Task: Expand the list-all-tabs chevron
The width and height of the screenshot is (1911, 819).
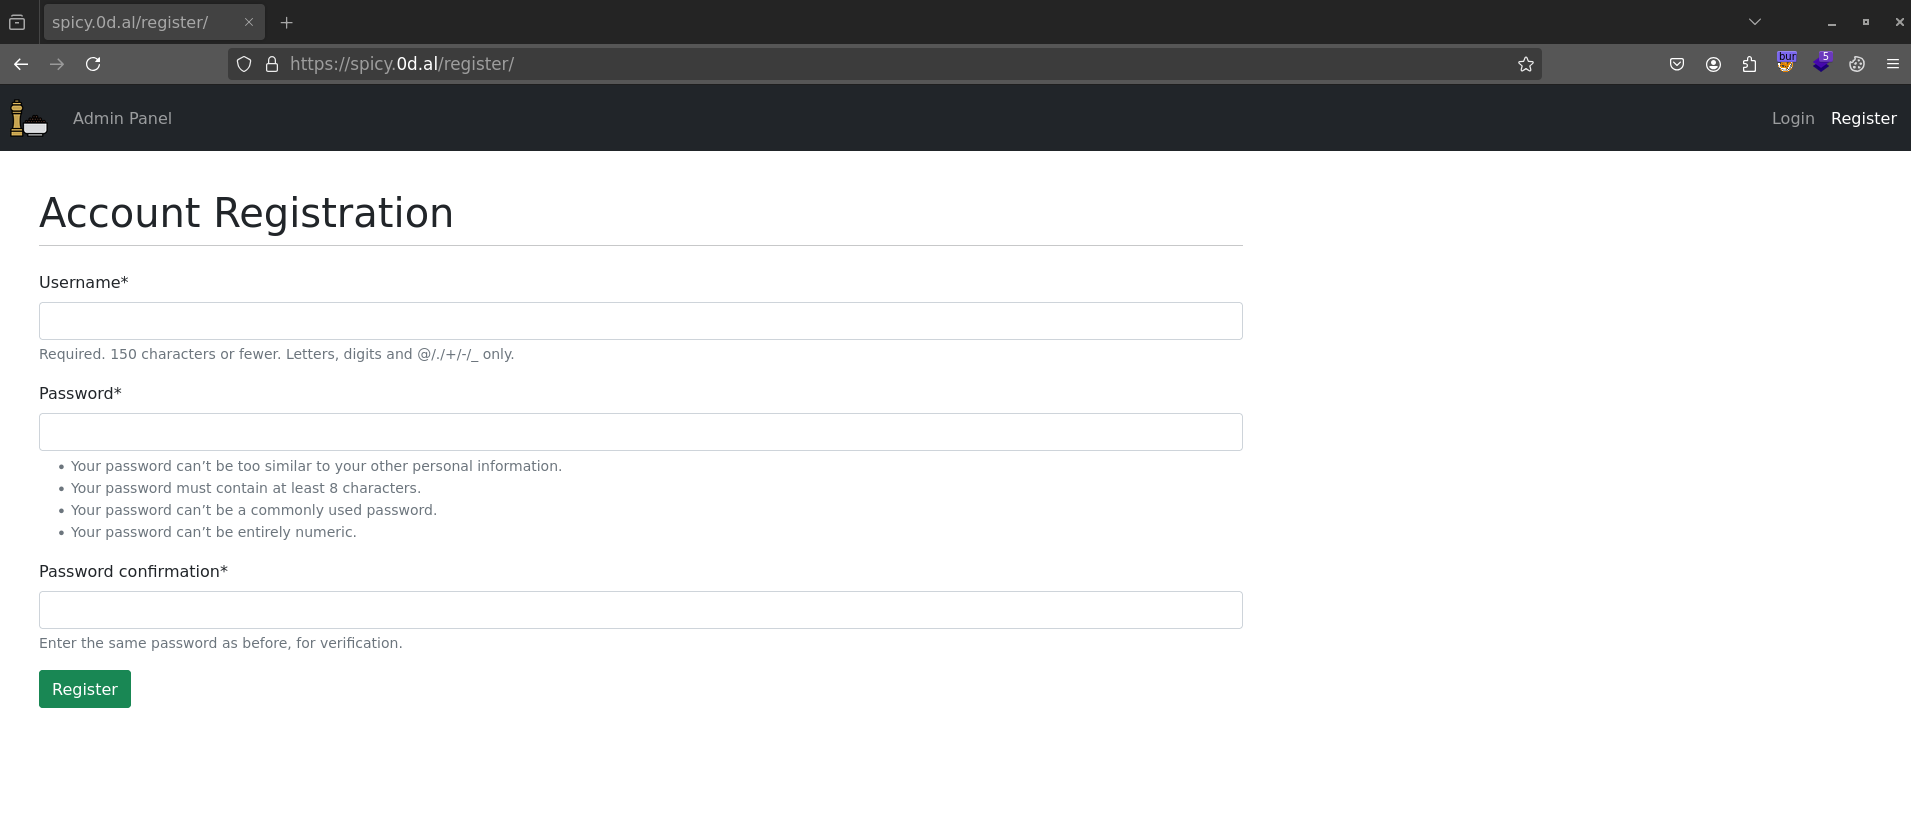Action: [x=1754, y=22]
